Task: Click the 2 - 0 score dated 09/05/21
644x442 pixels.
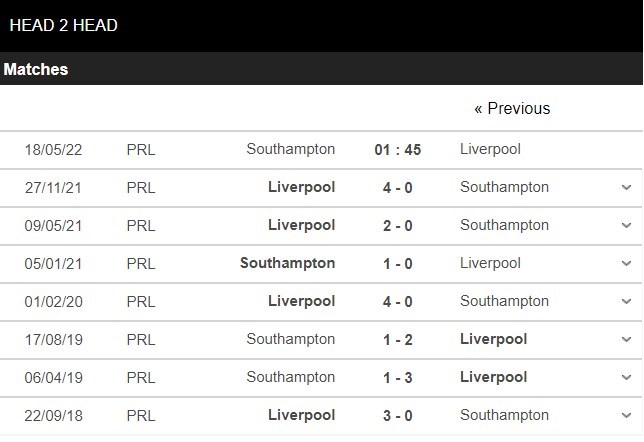Action: coord(397,225)
